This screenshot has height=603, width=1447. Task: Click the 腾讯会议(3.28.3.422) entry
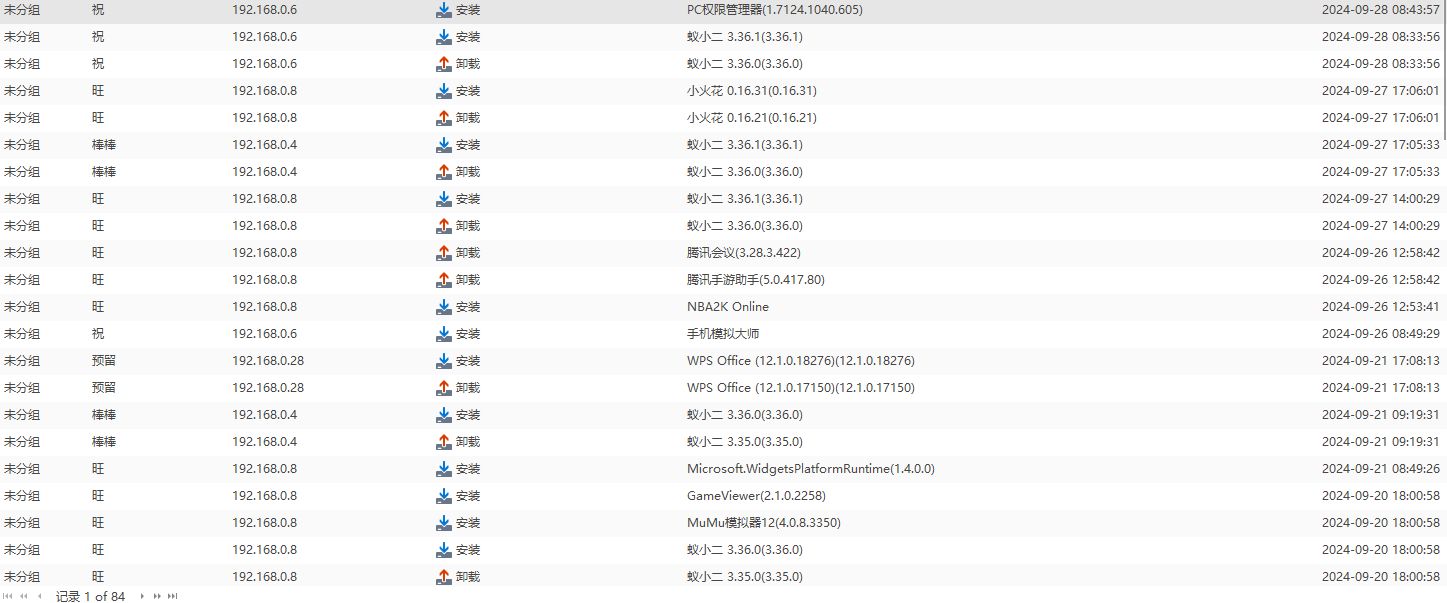point(744,253)
